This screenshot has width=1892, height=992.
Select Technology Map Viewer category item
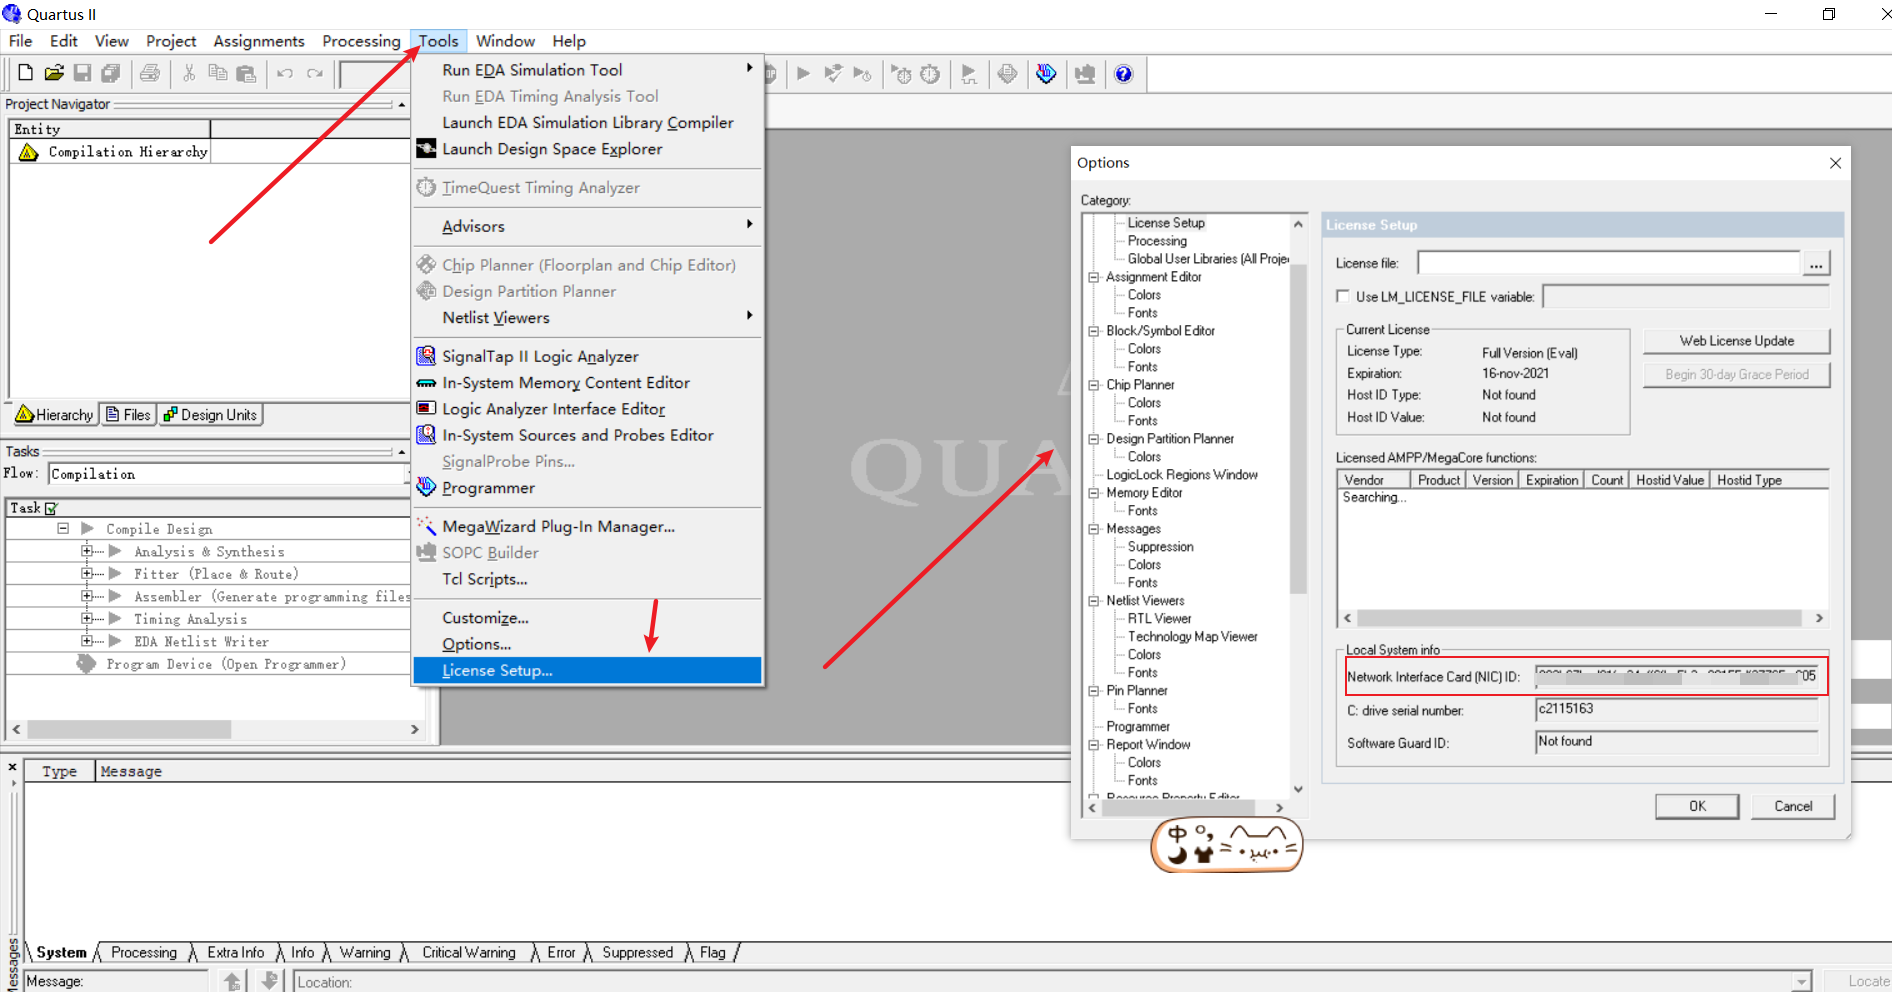pos(1193,637)
